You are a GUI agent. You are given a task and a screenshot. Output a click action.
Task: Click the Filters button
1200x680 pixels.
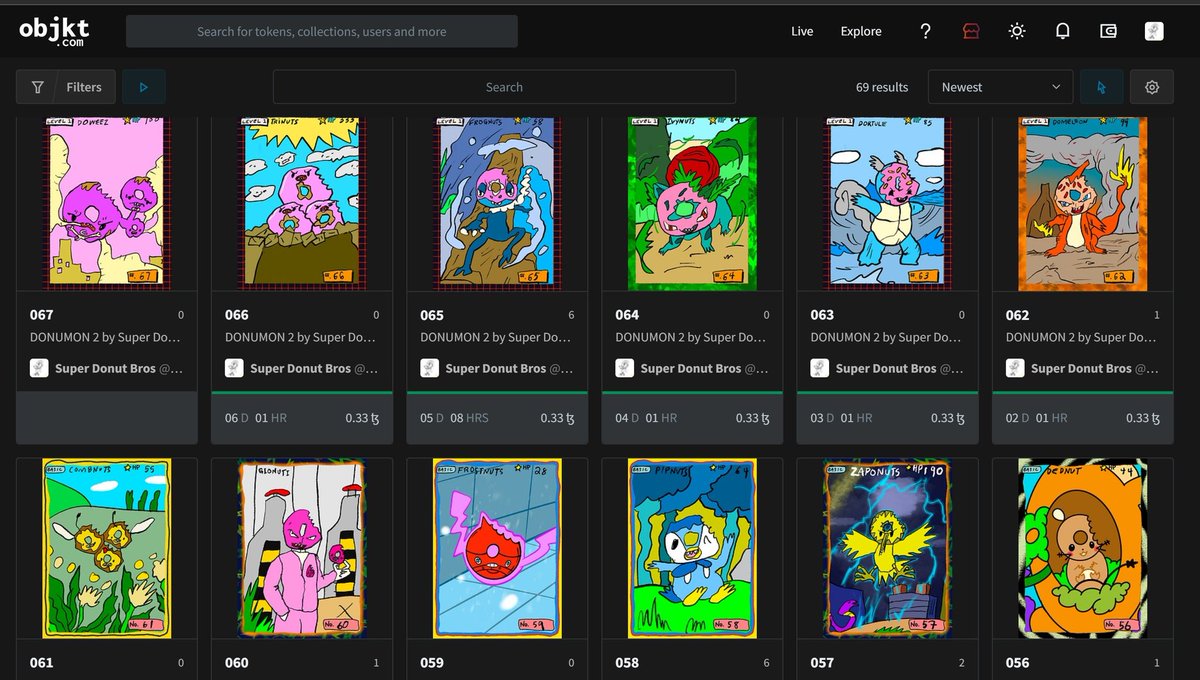[66, 87]
